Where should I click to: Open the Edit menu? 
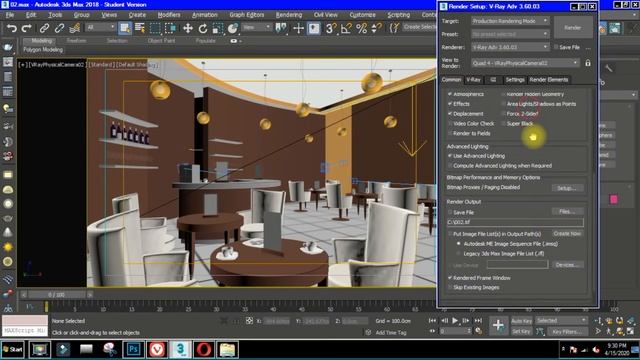point(31,15)
